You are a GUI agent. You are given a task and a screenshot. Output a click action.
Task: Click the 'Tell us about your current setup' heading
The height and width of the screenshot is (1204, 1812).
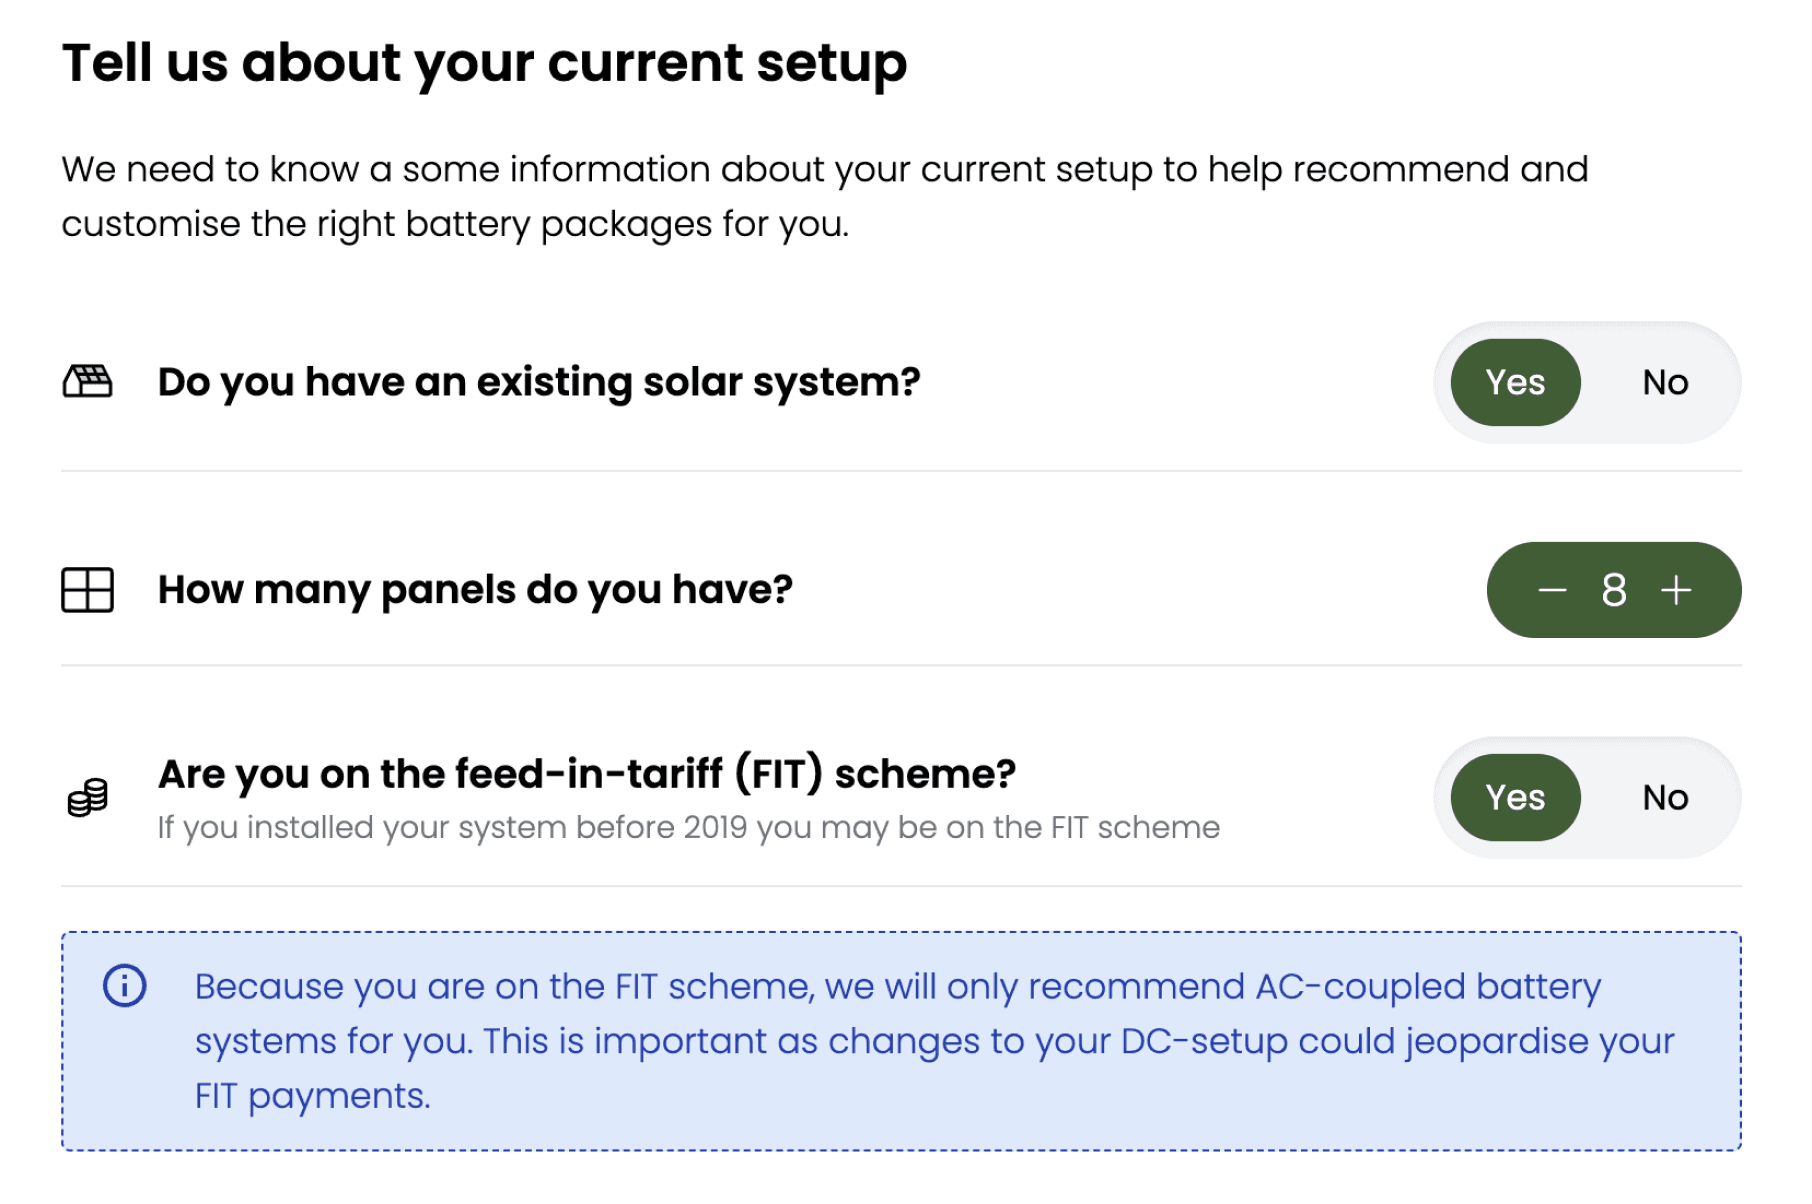(x=484, y=63)
